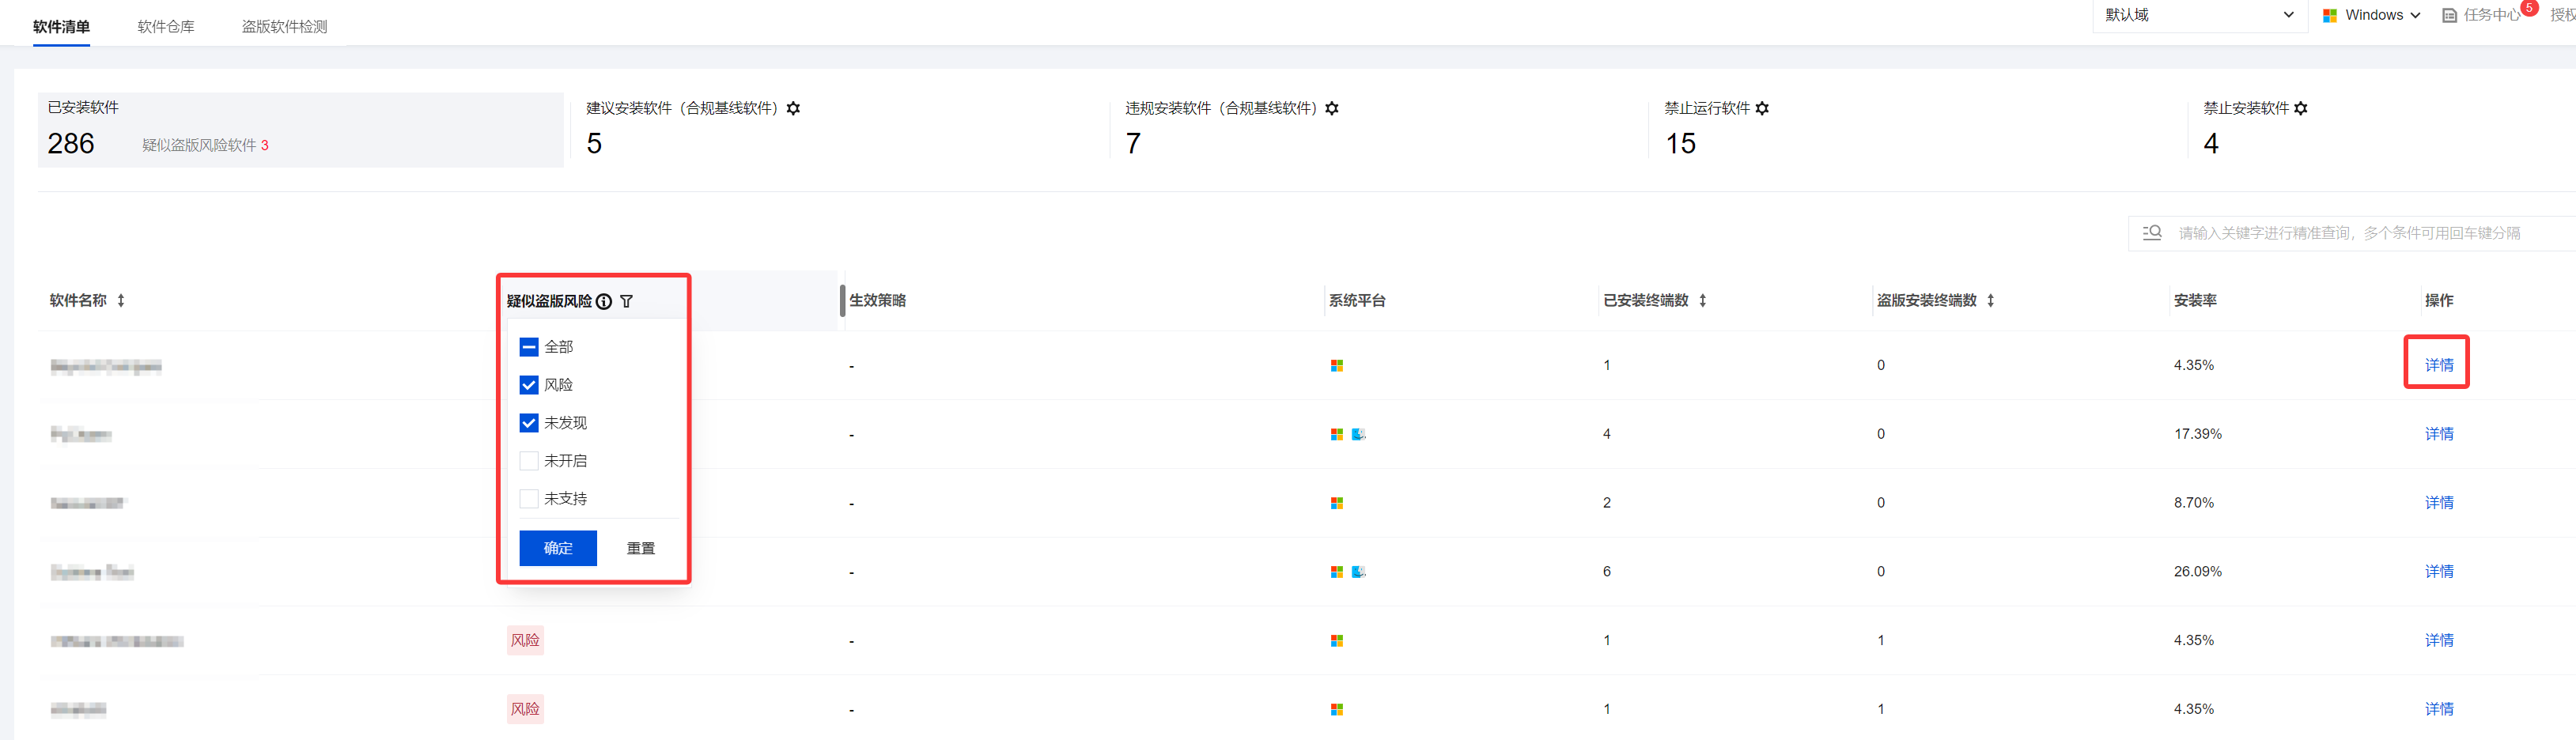Sort by 盗版安装终端数 using its sort arrows
Image resolution: width=2576 pixels, height=740 pixels.
(x=1991, y=300)
